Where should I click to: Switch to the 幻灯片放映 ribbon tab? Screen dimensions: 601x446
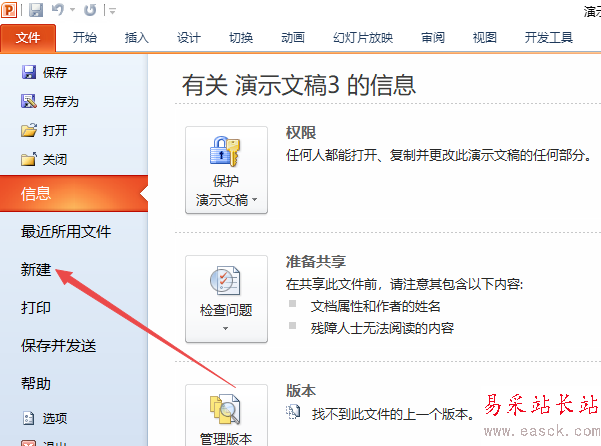[363, 38]
